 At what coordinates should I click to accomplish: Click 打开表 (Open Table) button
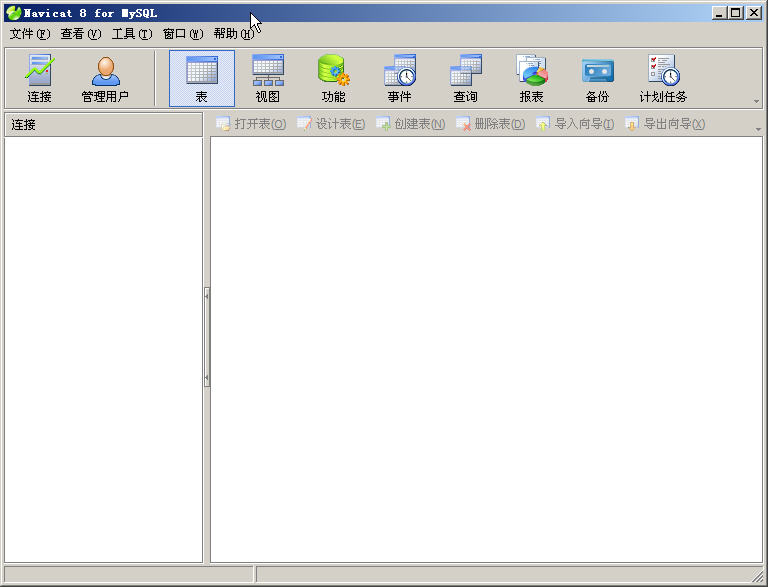pos(251,124)
